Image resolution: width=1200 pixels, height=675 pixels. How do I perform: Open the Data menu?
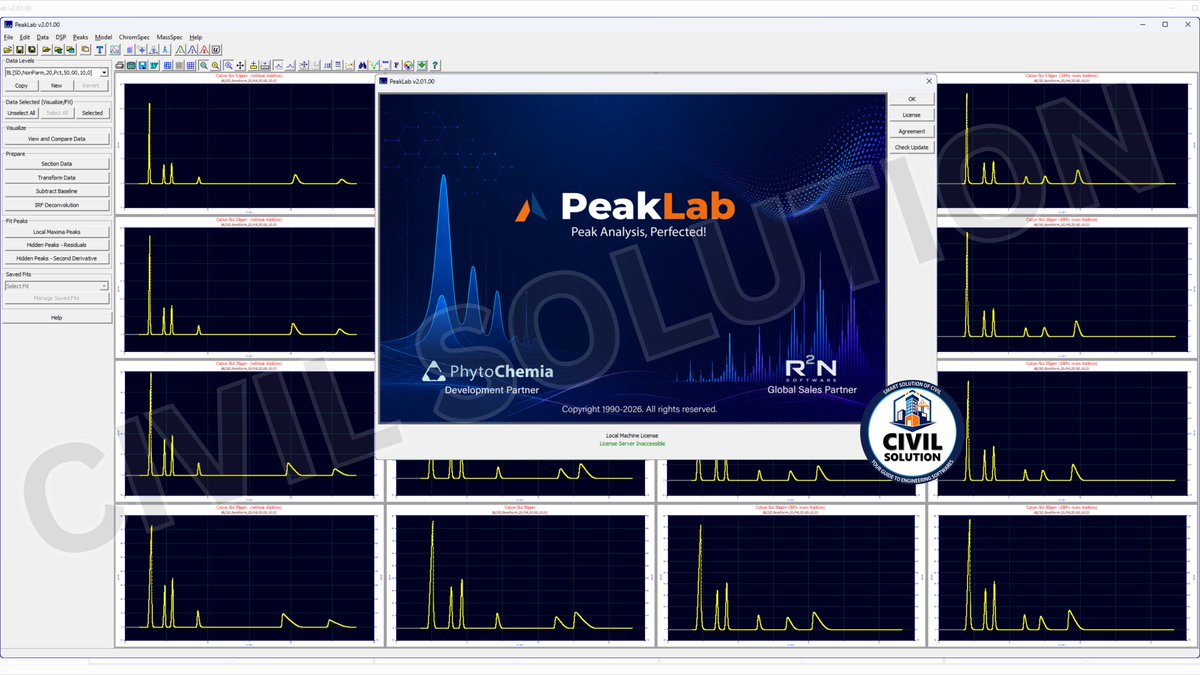pos(43,37)
